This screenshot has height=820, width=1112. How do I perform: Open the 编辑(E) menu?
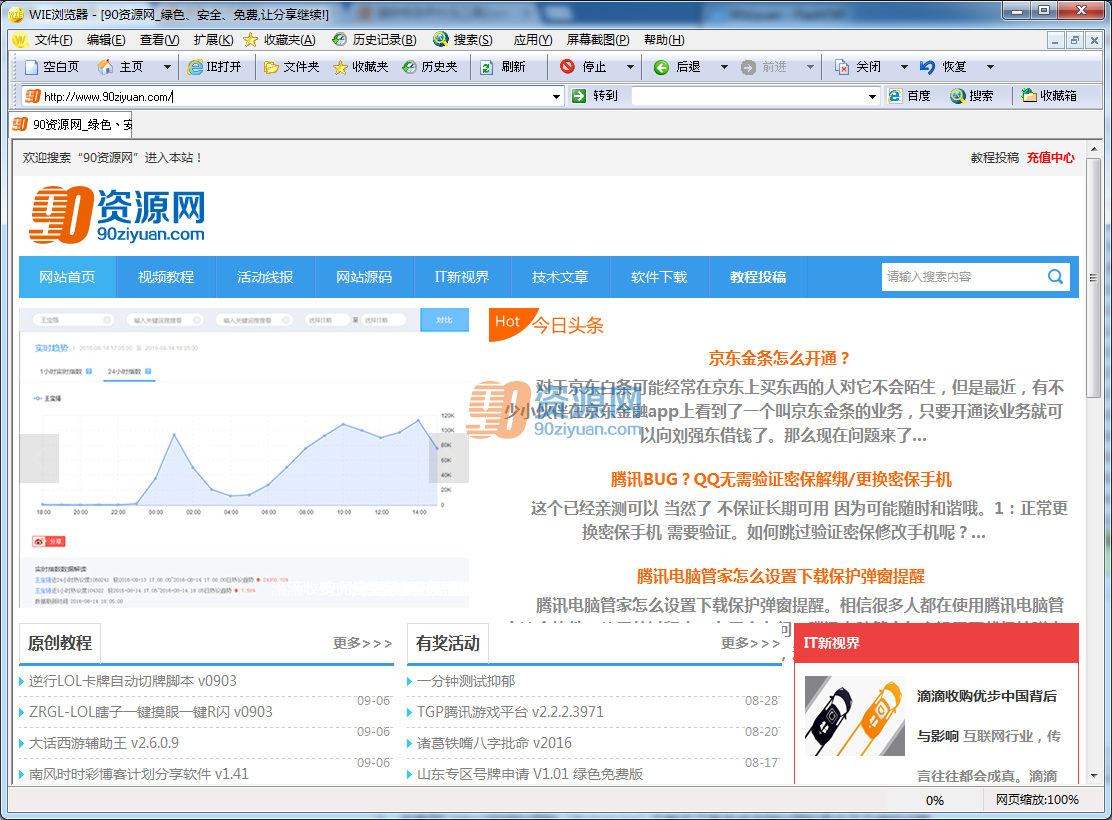tap(106, 40)
